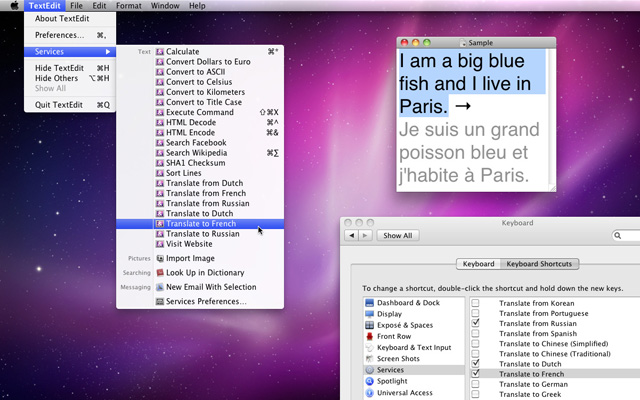Click the New Email With Selection icon

click(x=160, y=287)
